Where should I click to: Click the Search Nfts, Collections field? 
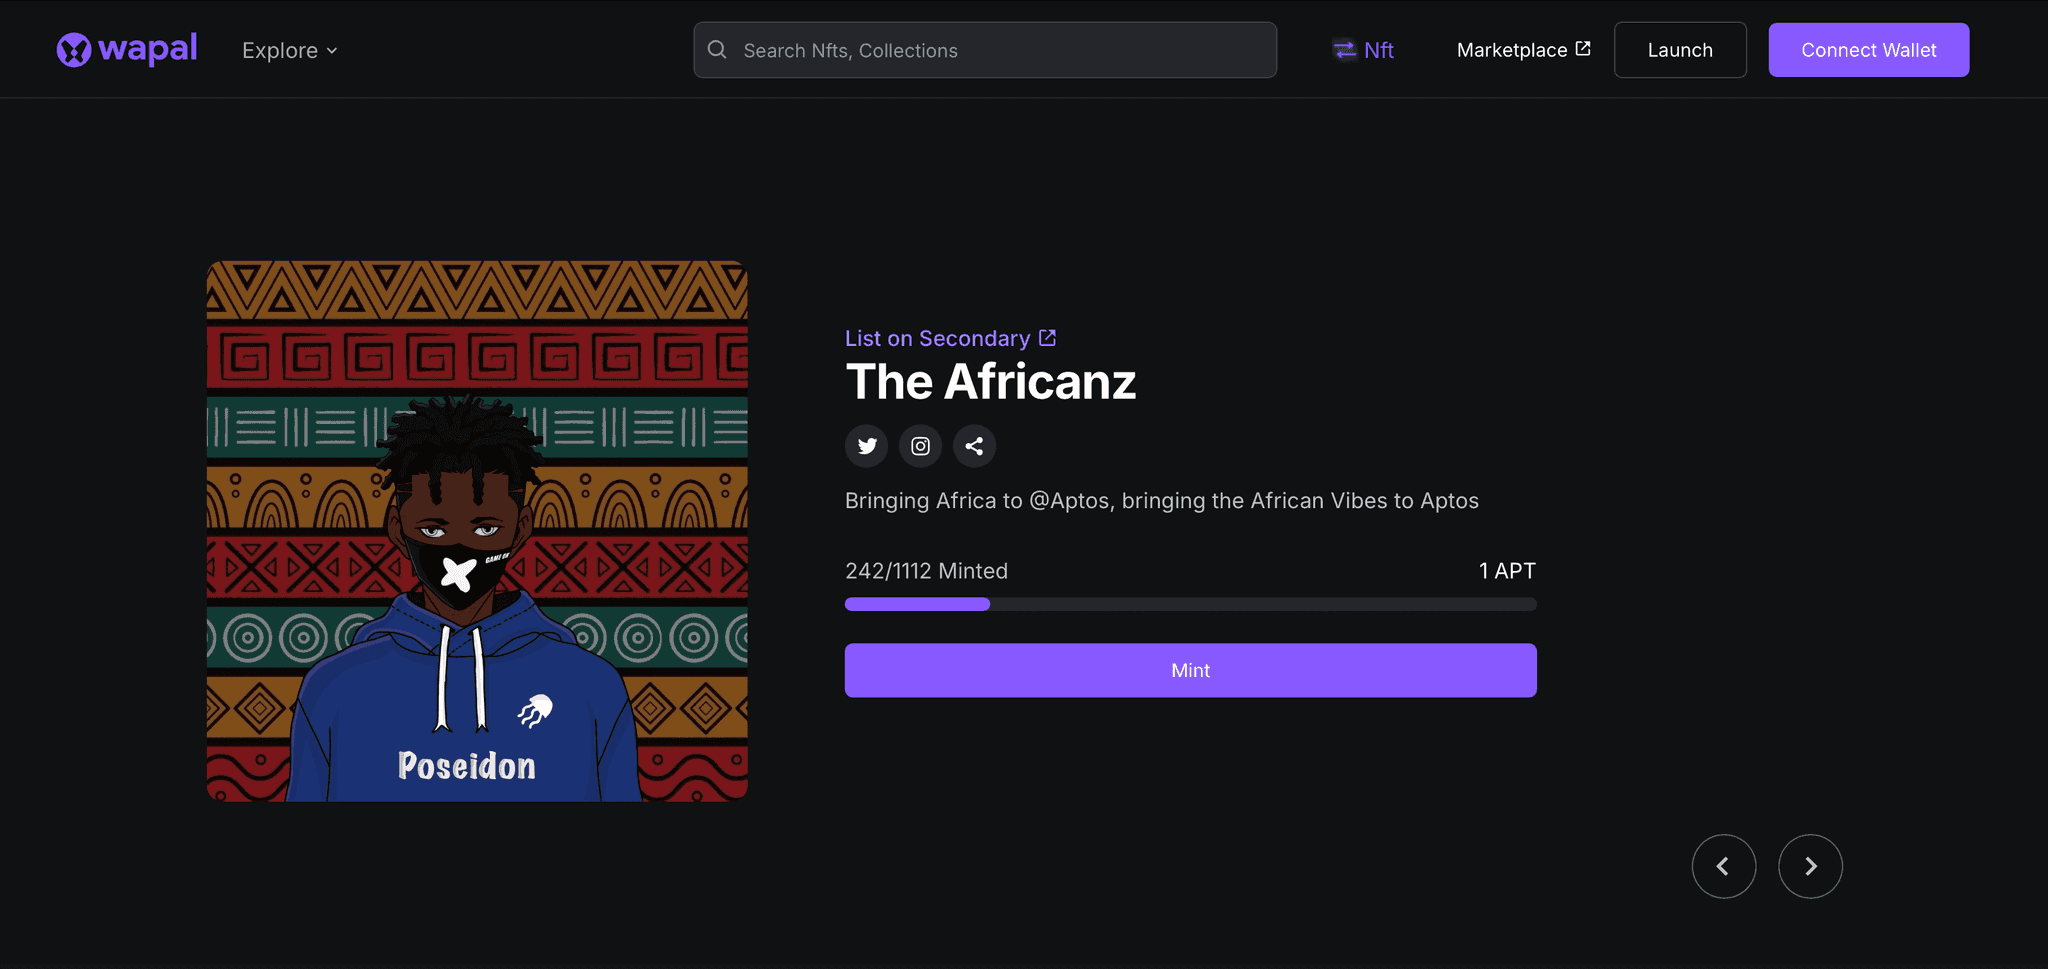pos(1000,50)
